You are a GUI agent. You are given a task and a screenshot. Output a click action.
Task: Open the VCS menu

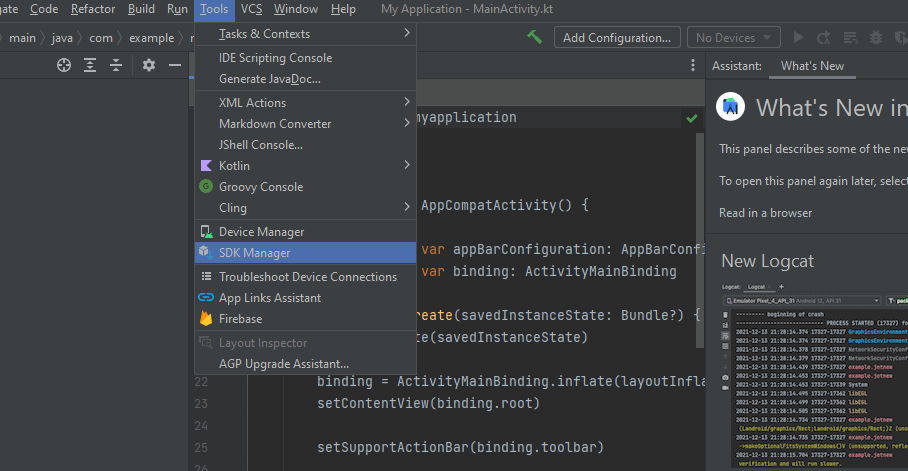click(251, 9)
